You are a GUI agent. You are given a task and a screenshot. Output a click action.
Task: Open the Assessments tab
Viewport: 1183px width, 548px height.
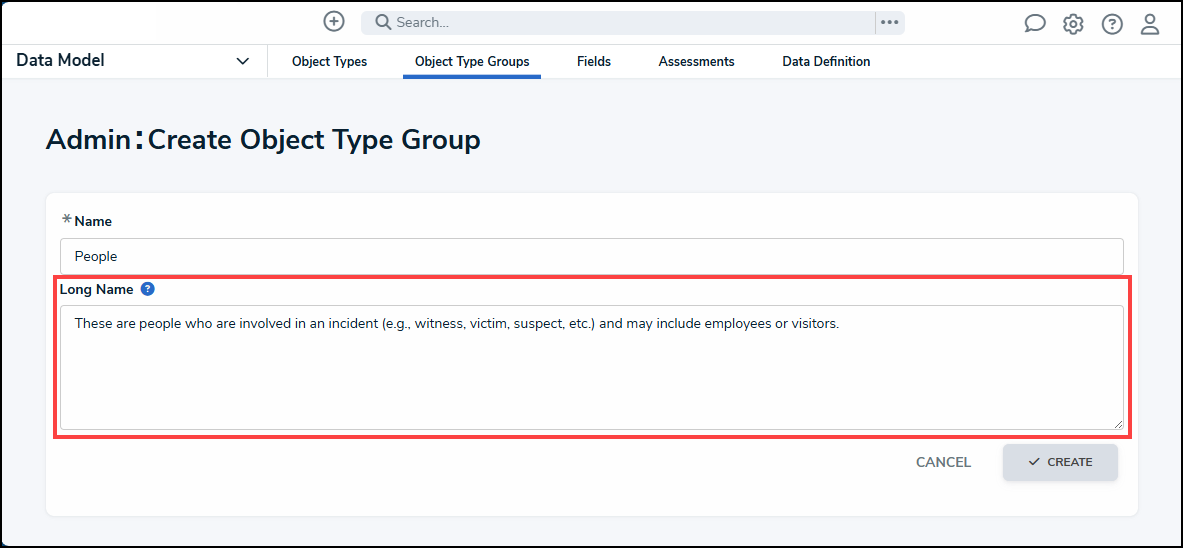[x=696, y=62]
